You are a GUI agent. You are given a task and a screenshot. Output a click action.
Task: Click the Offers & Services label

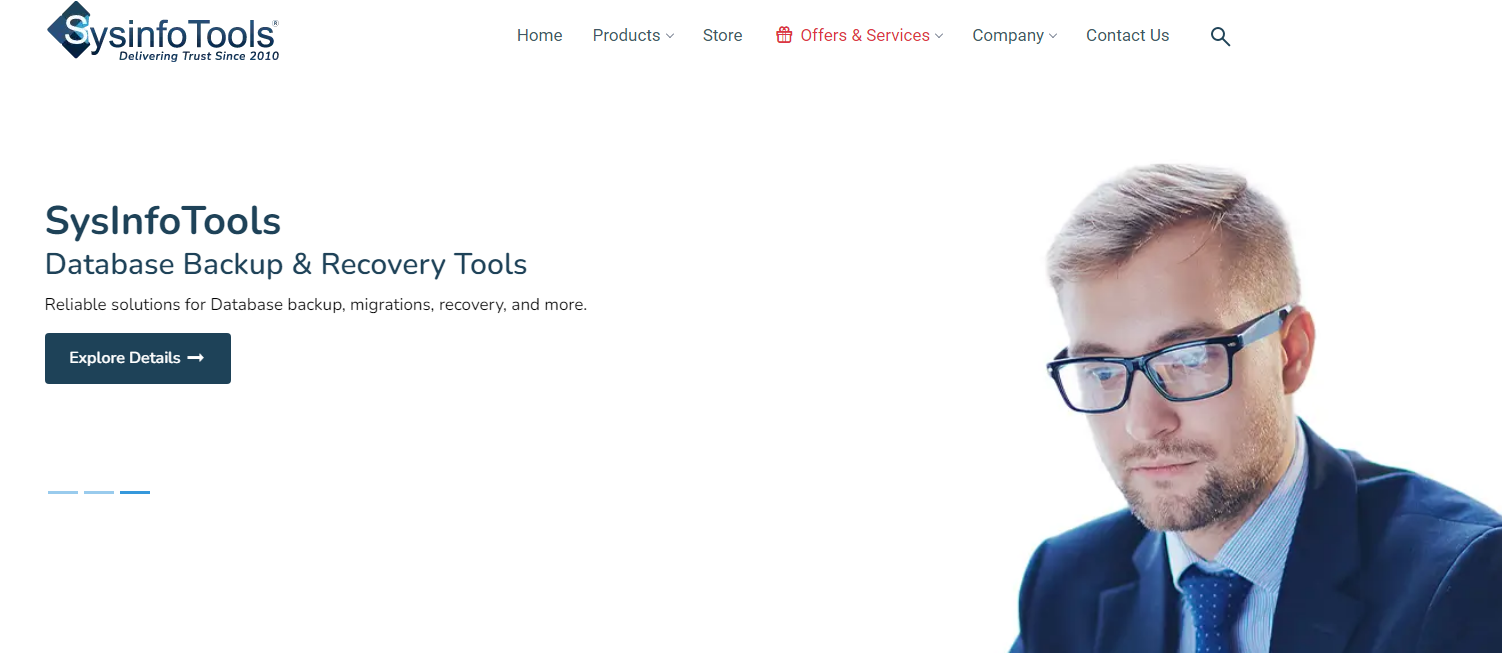865,35
